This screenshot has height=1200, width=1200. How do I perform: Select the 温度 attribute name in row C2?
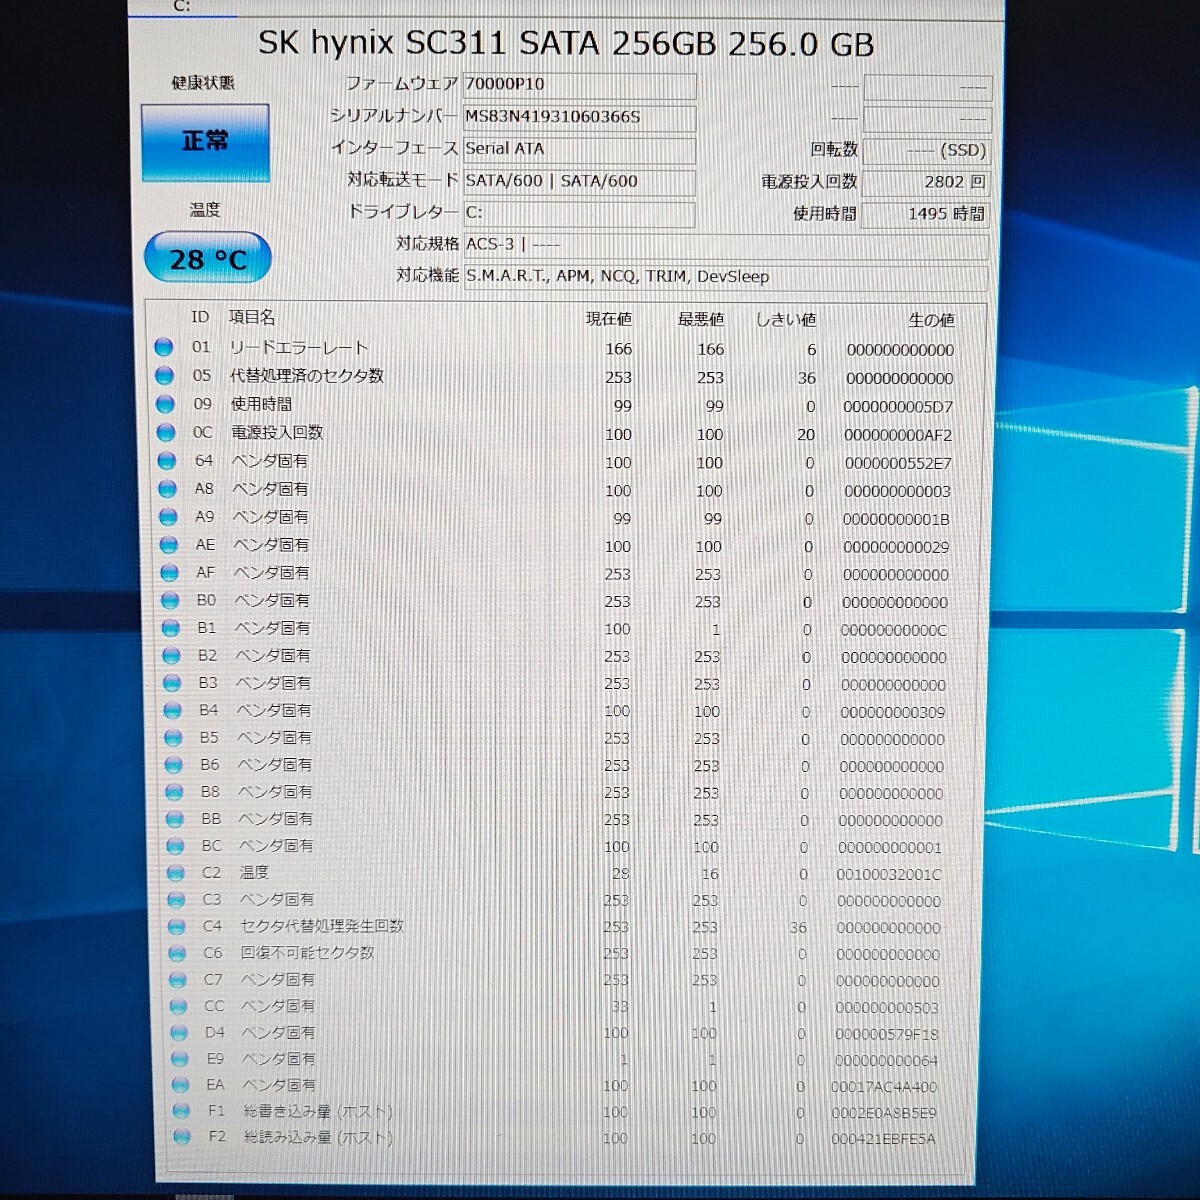[x=254, y=872]
